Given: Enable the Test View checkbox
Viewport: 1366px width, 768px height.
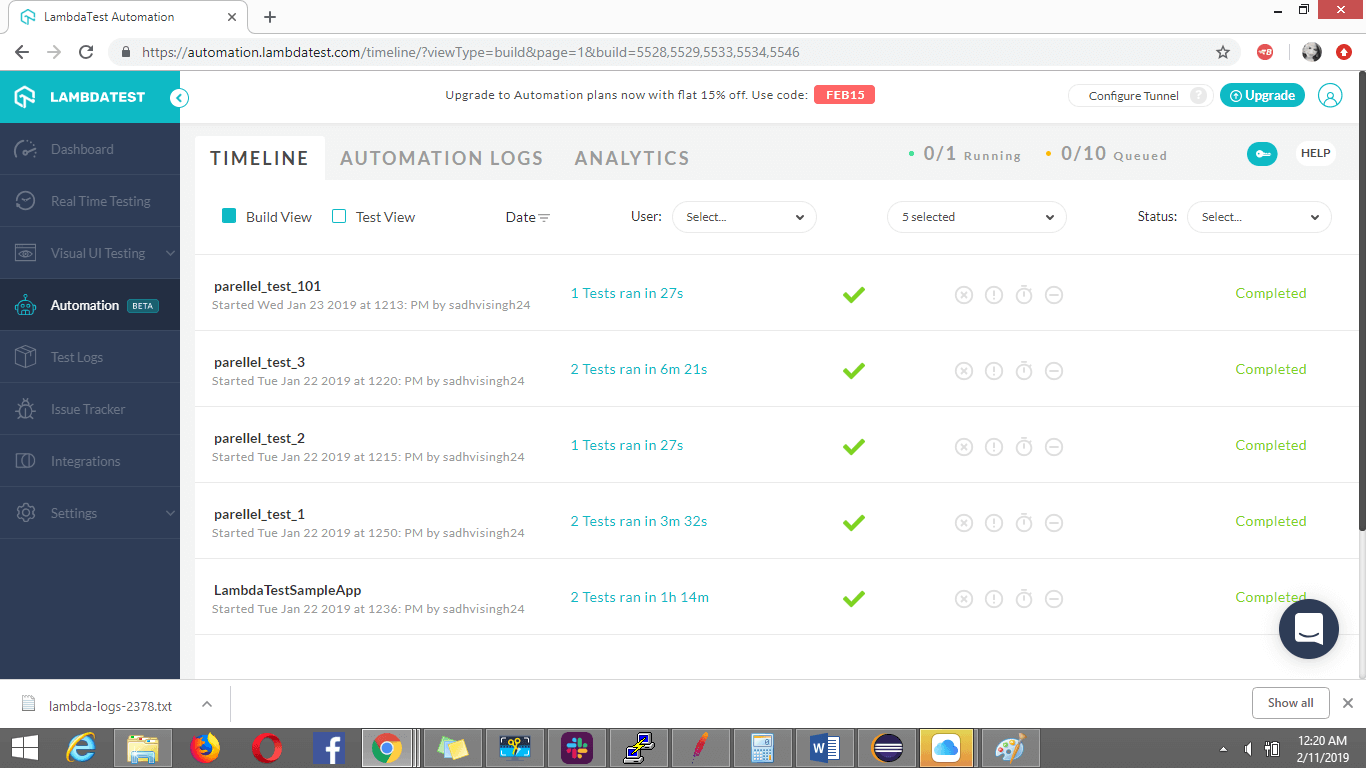Looking at the screenshot, I should 339,216.
